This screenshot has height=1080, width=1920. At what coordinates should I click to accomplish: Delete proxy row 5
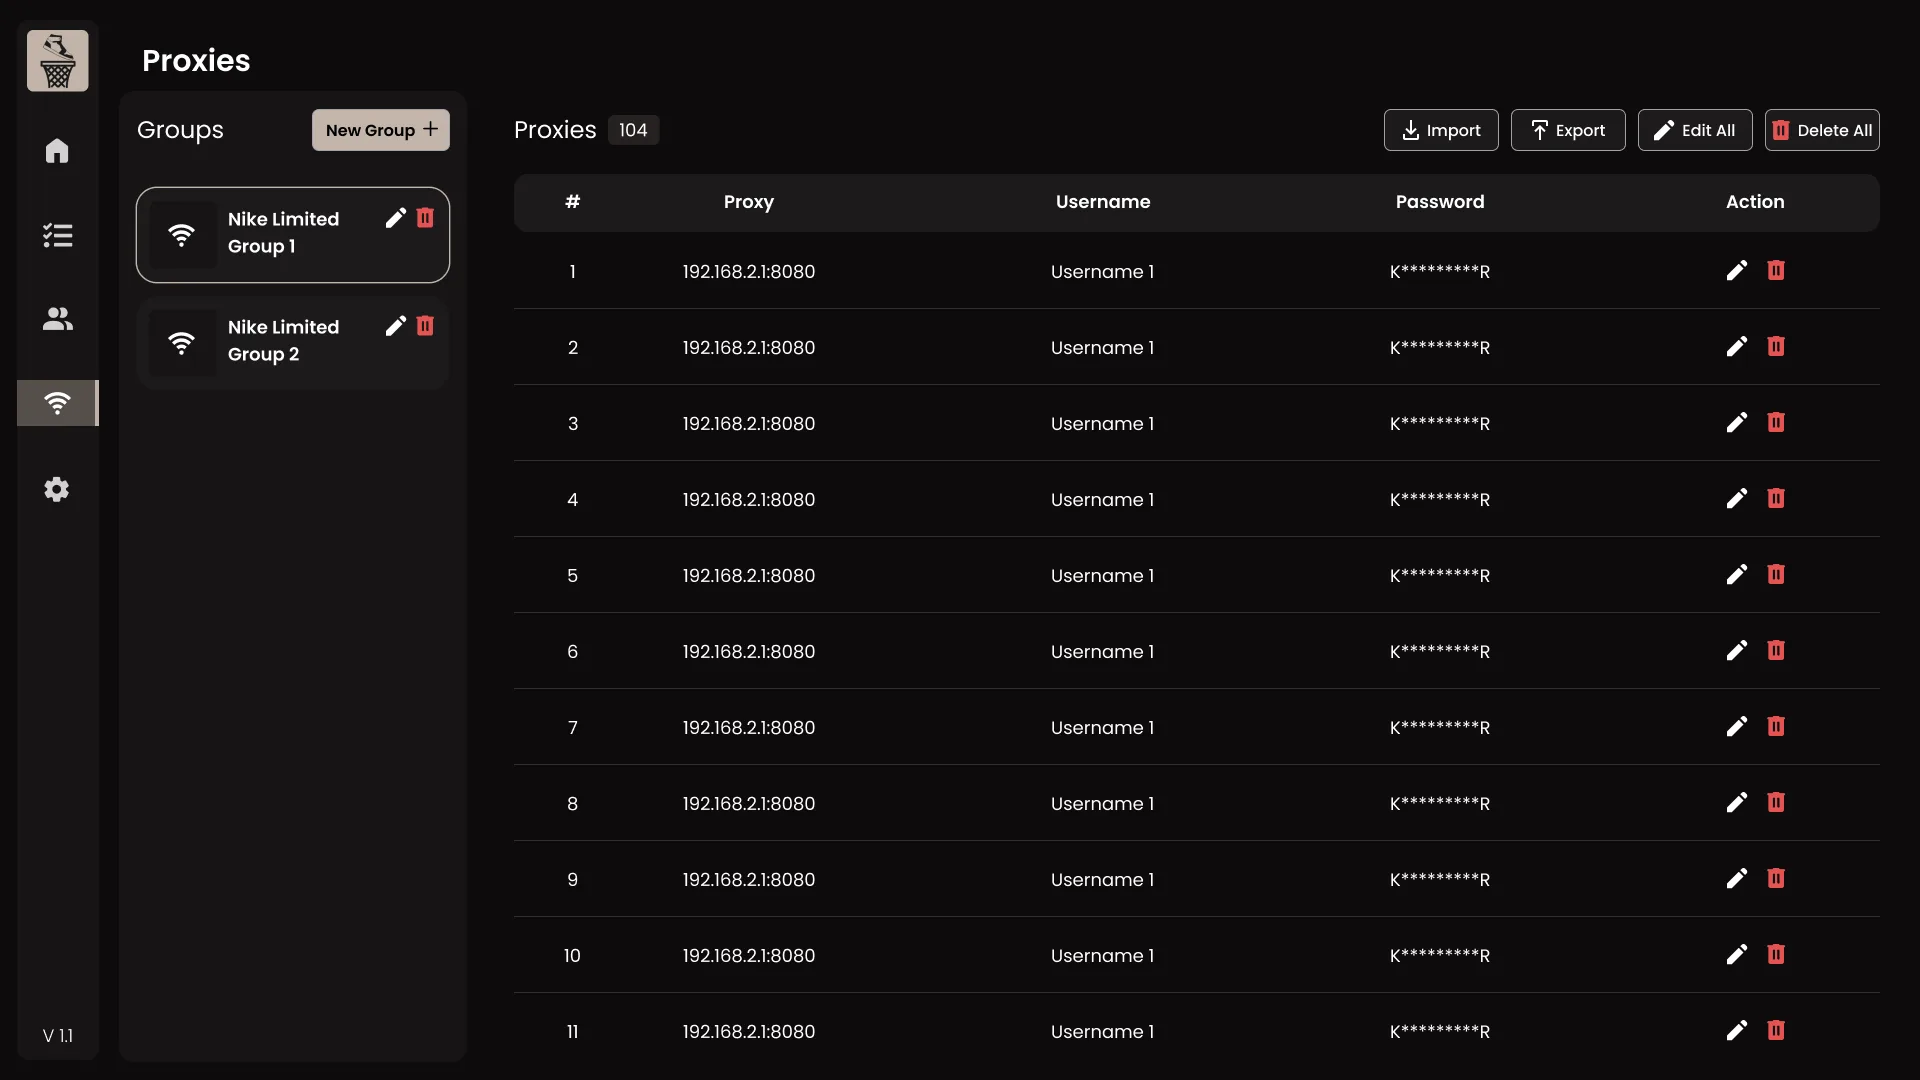click(x=1776, y=575)
